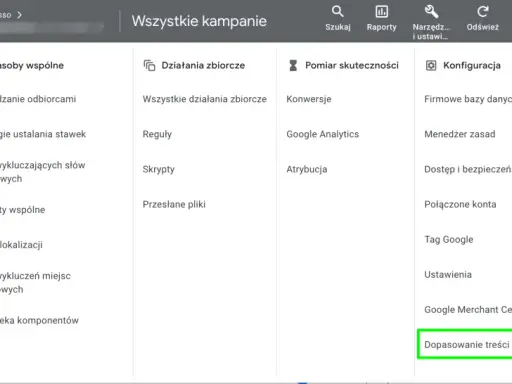Expand the account breadcrumb chevron
Screen dimensions: 512x384
point(19,15)
